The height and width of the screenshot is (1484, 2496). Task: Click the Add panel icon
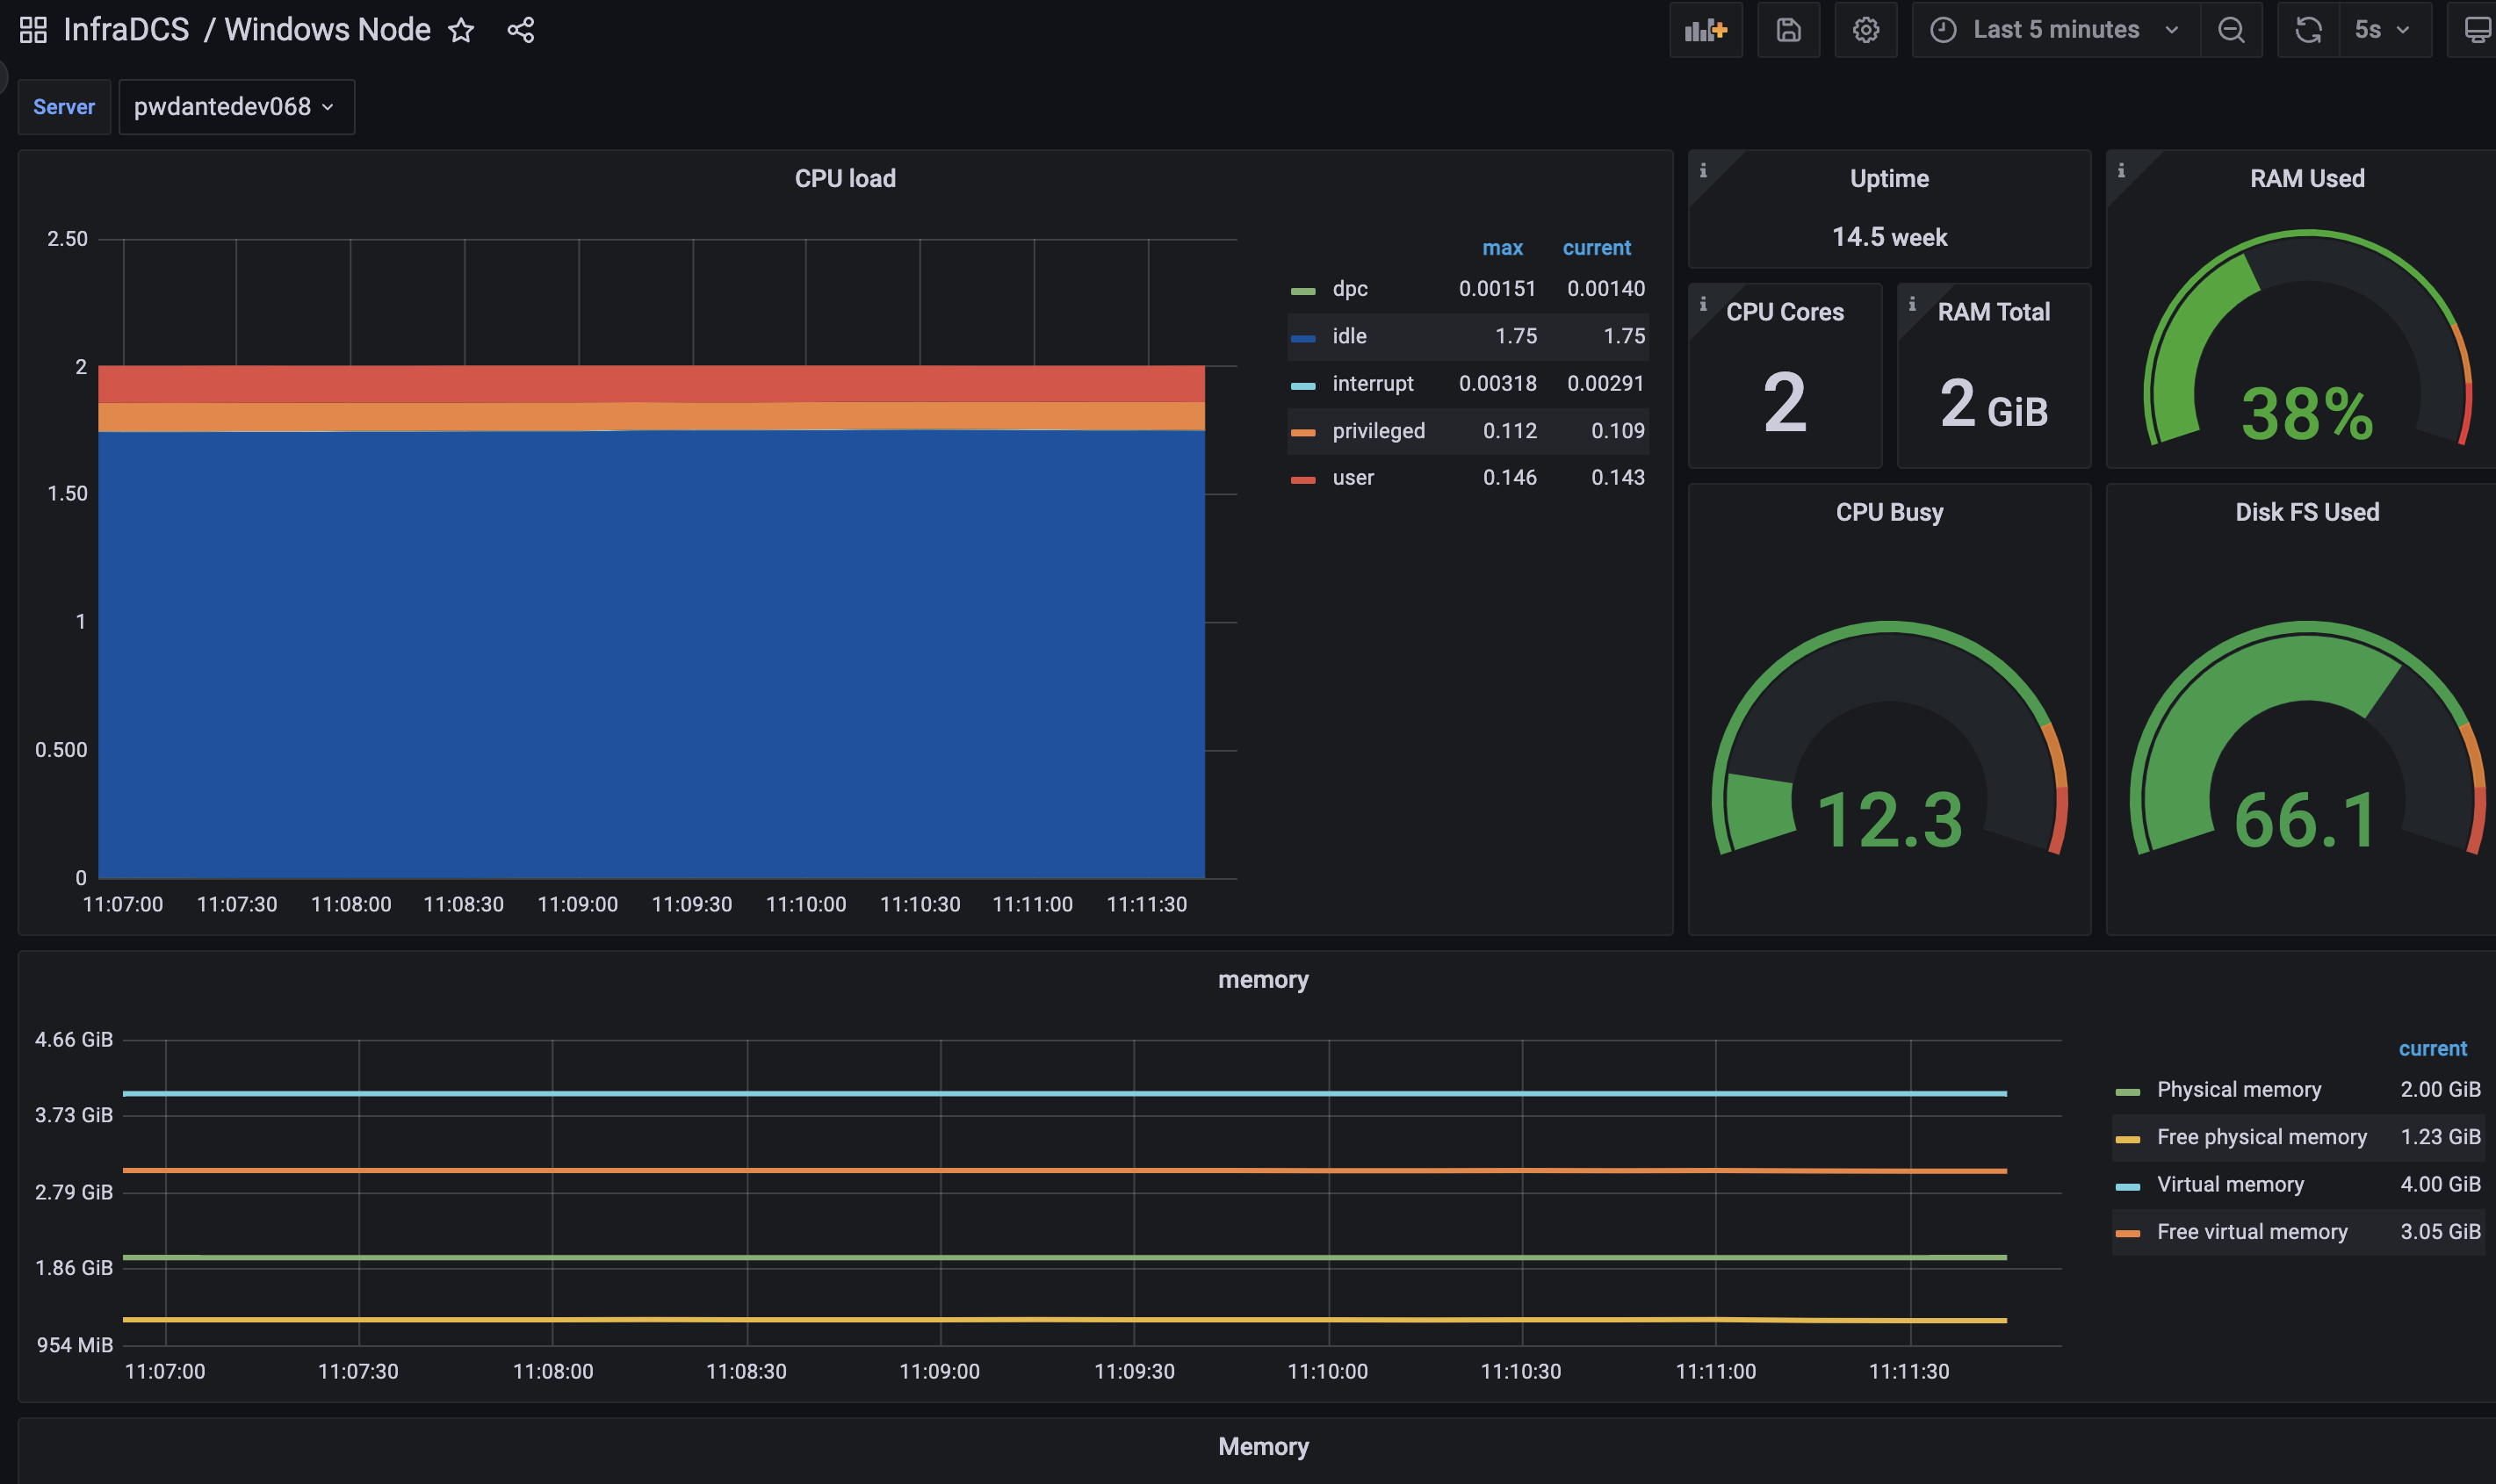[1705, 30]
